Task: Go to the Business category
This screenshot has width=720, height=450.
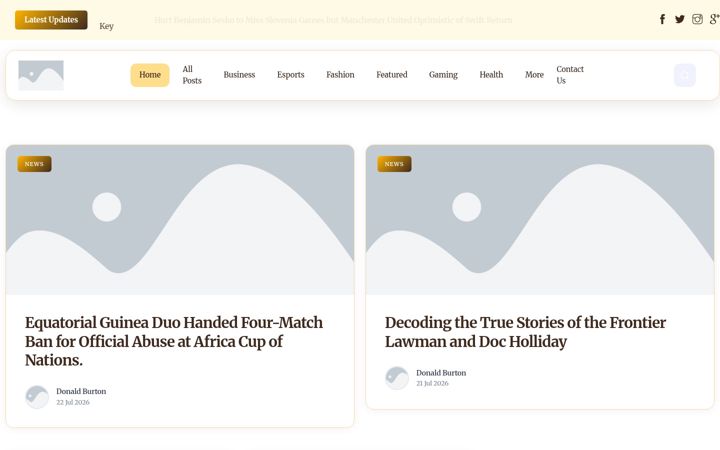Action: (x=239, y=75)
